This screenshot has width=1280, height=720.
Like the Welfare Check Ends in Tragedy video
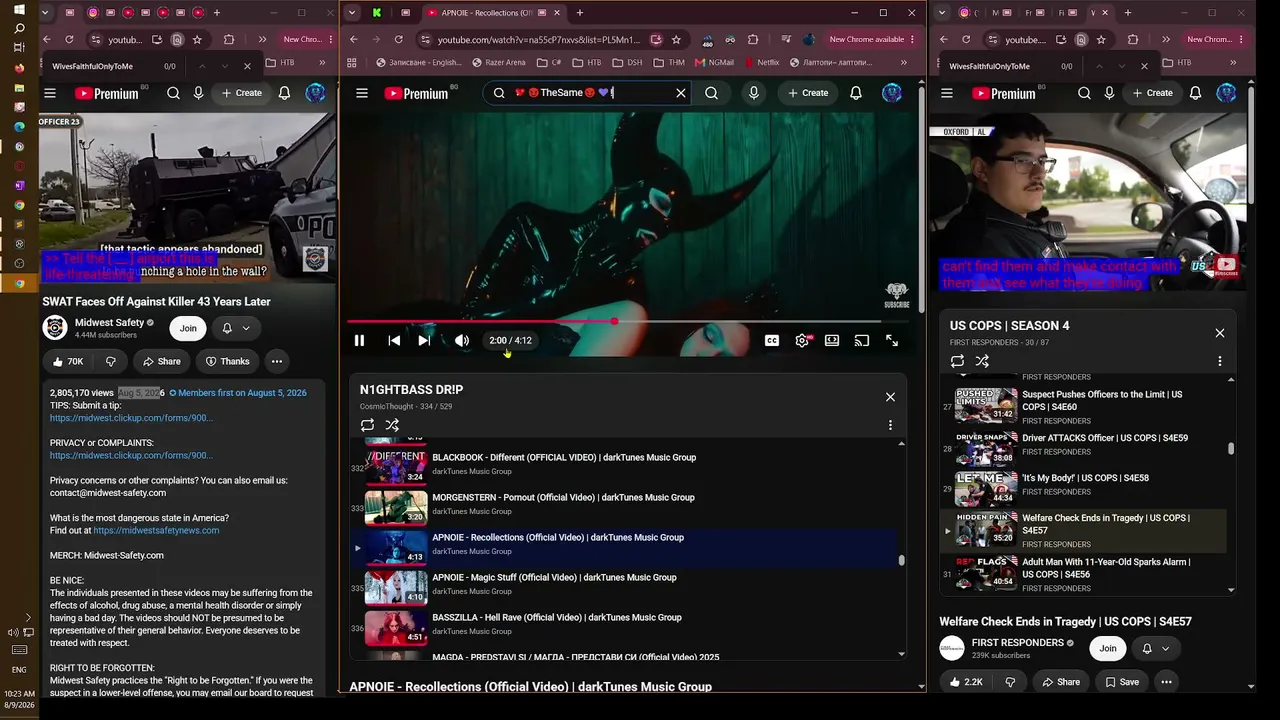(966, 682)
